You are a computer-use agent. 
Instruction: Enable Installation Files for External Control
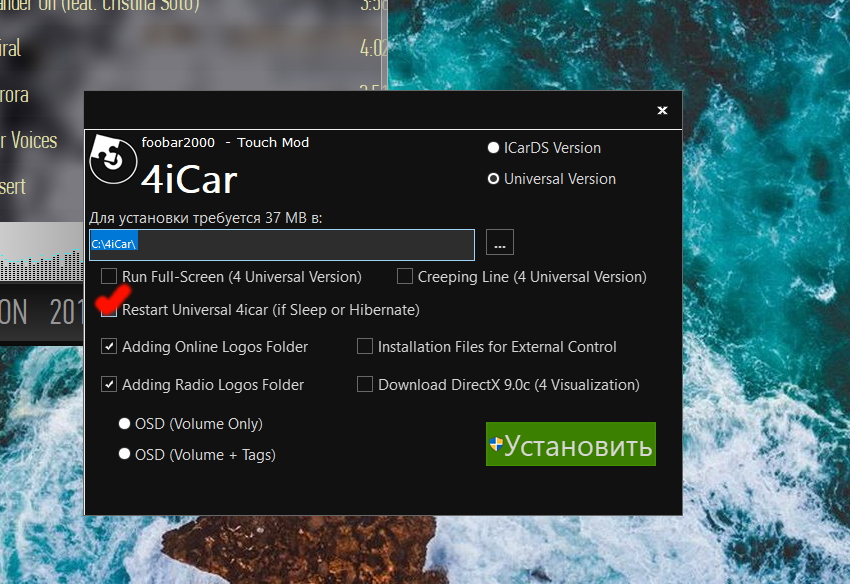(365, 347)
